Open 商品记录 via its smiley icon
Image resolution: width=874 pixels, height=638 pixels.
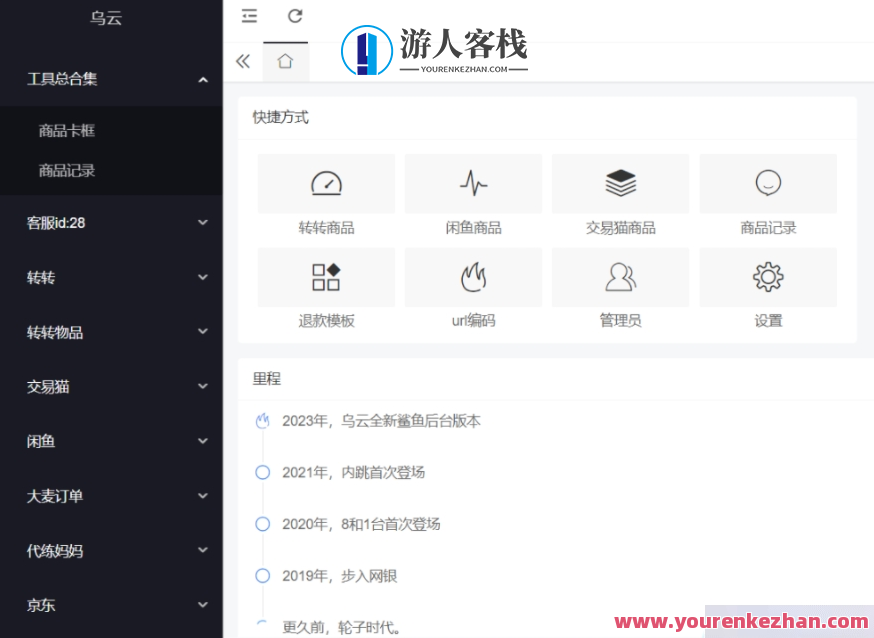click(x=767, y=183)
